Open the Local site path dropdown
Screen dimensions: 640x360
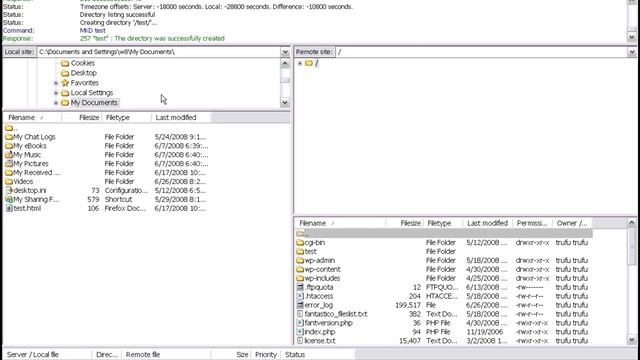(x=285, y=52)
